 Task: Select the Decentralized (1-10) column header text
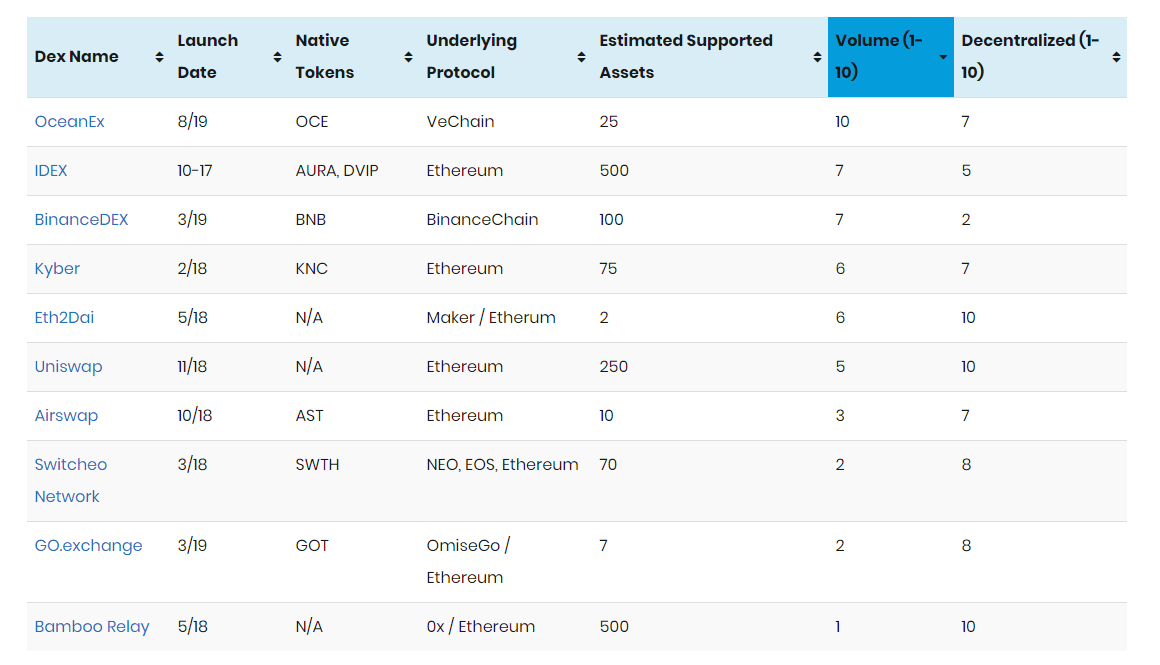click(x=1030, y=56)
